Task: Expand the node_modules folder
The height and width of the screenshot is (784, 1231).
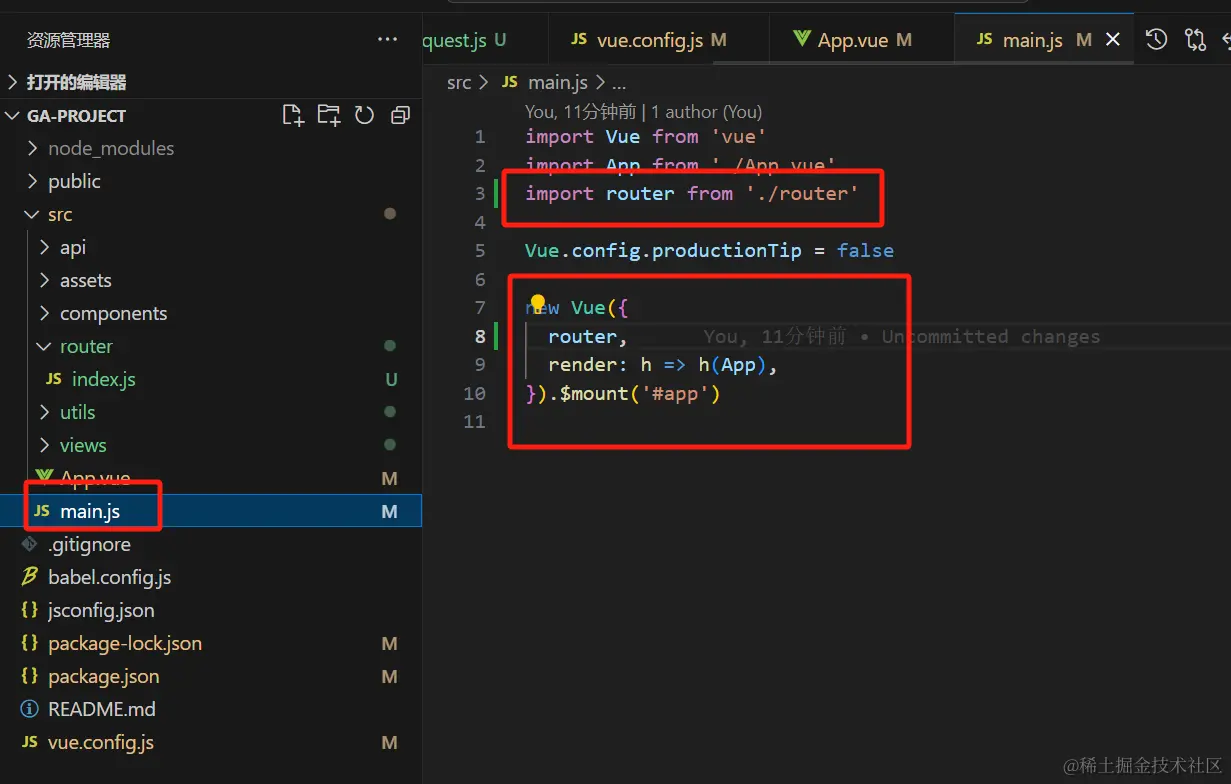Action: 110,148
